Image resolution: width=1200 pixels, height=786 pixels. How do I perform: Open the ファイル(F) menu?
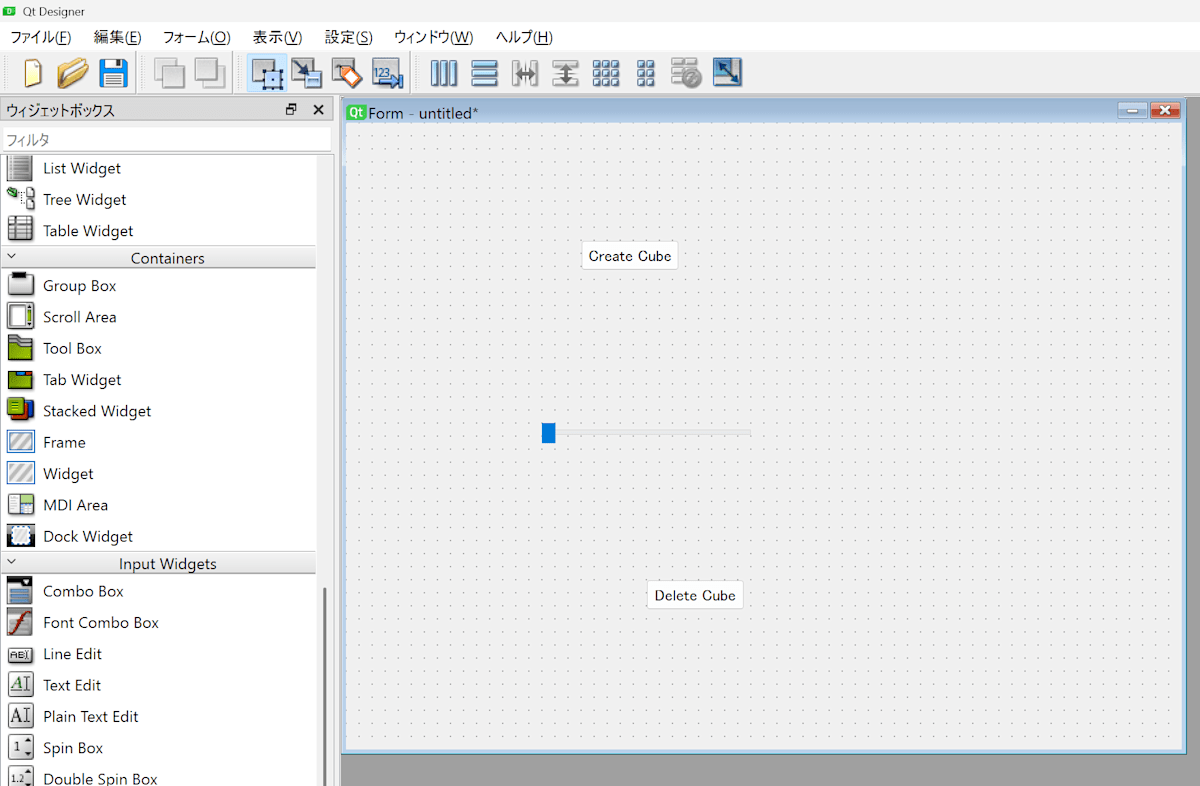coord(40,37)
